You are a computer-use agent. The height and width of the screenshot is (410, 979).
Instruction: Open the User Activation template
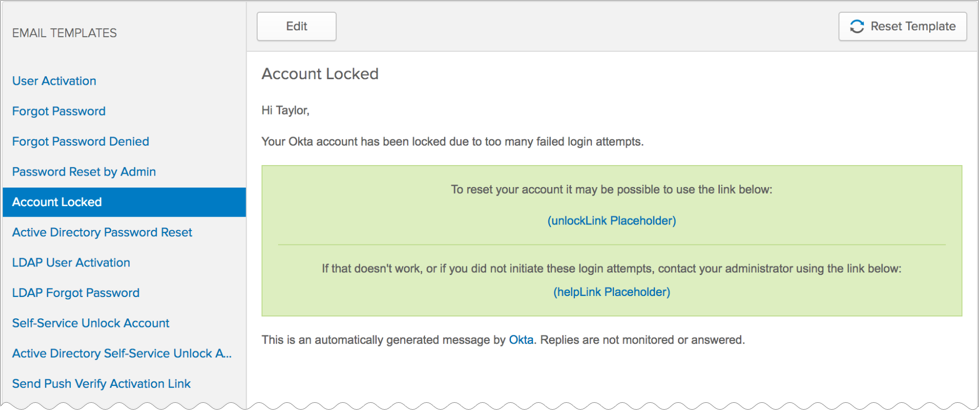point(54,81)
